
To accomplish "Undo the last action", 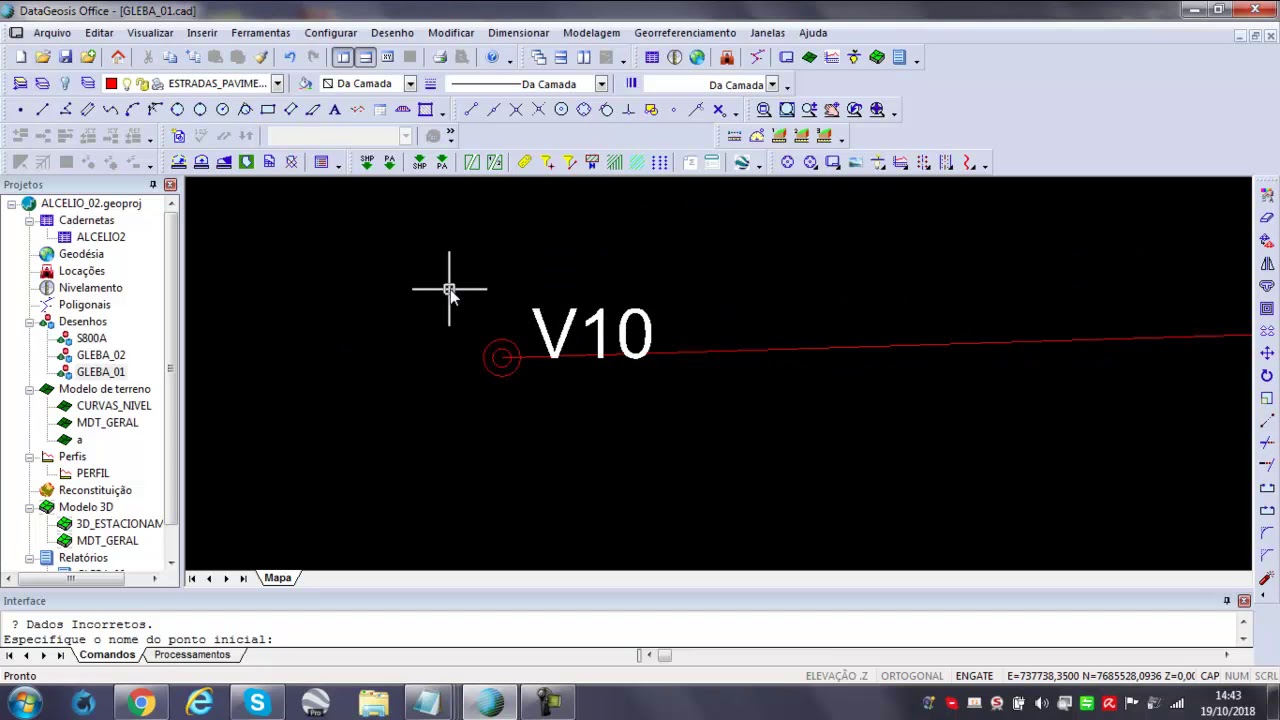I will pyautogui.click(x=290, y=57).
